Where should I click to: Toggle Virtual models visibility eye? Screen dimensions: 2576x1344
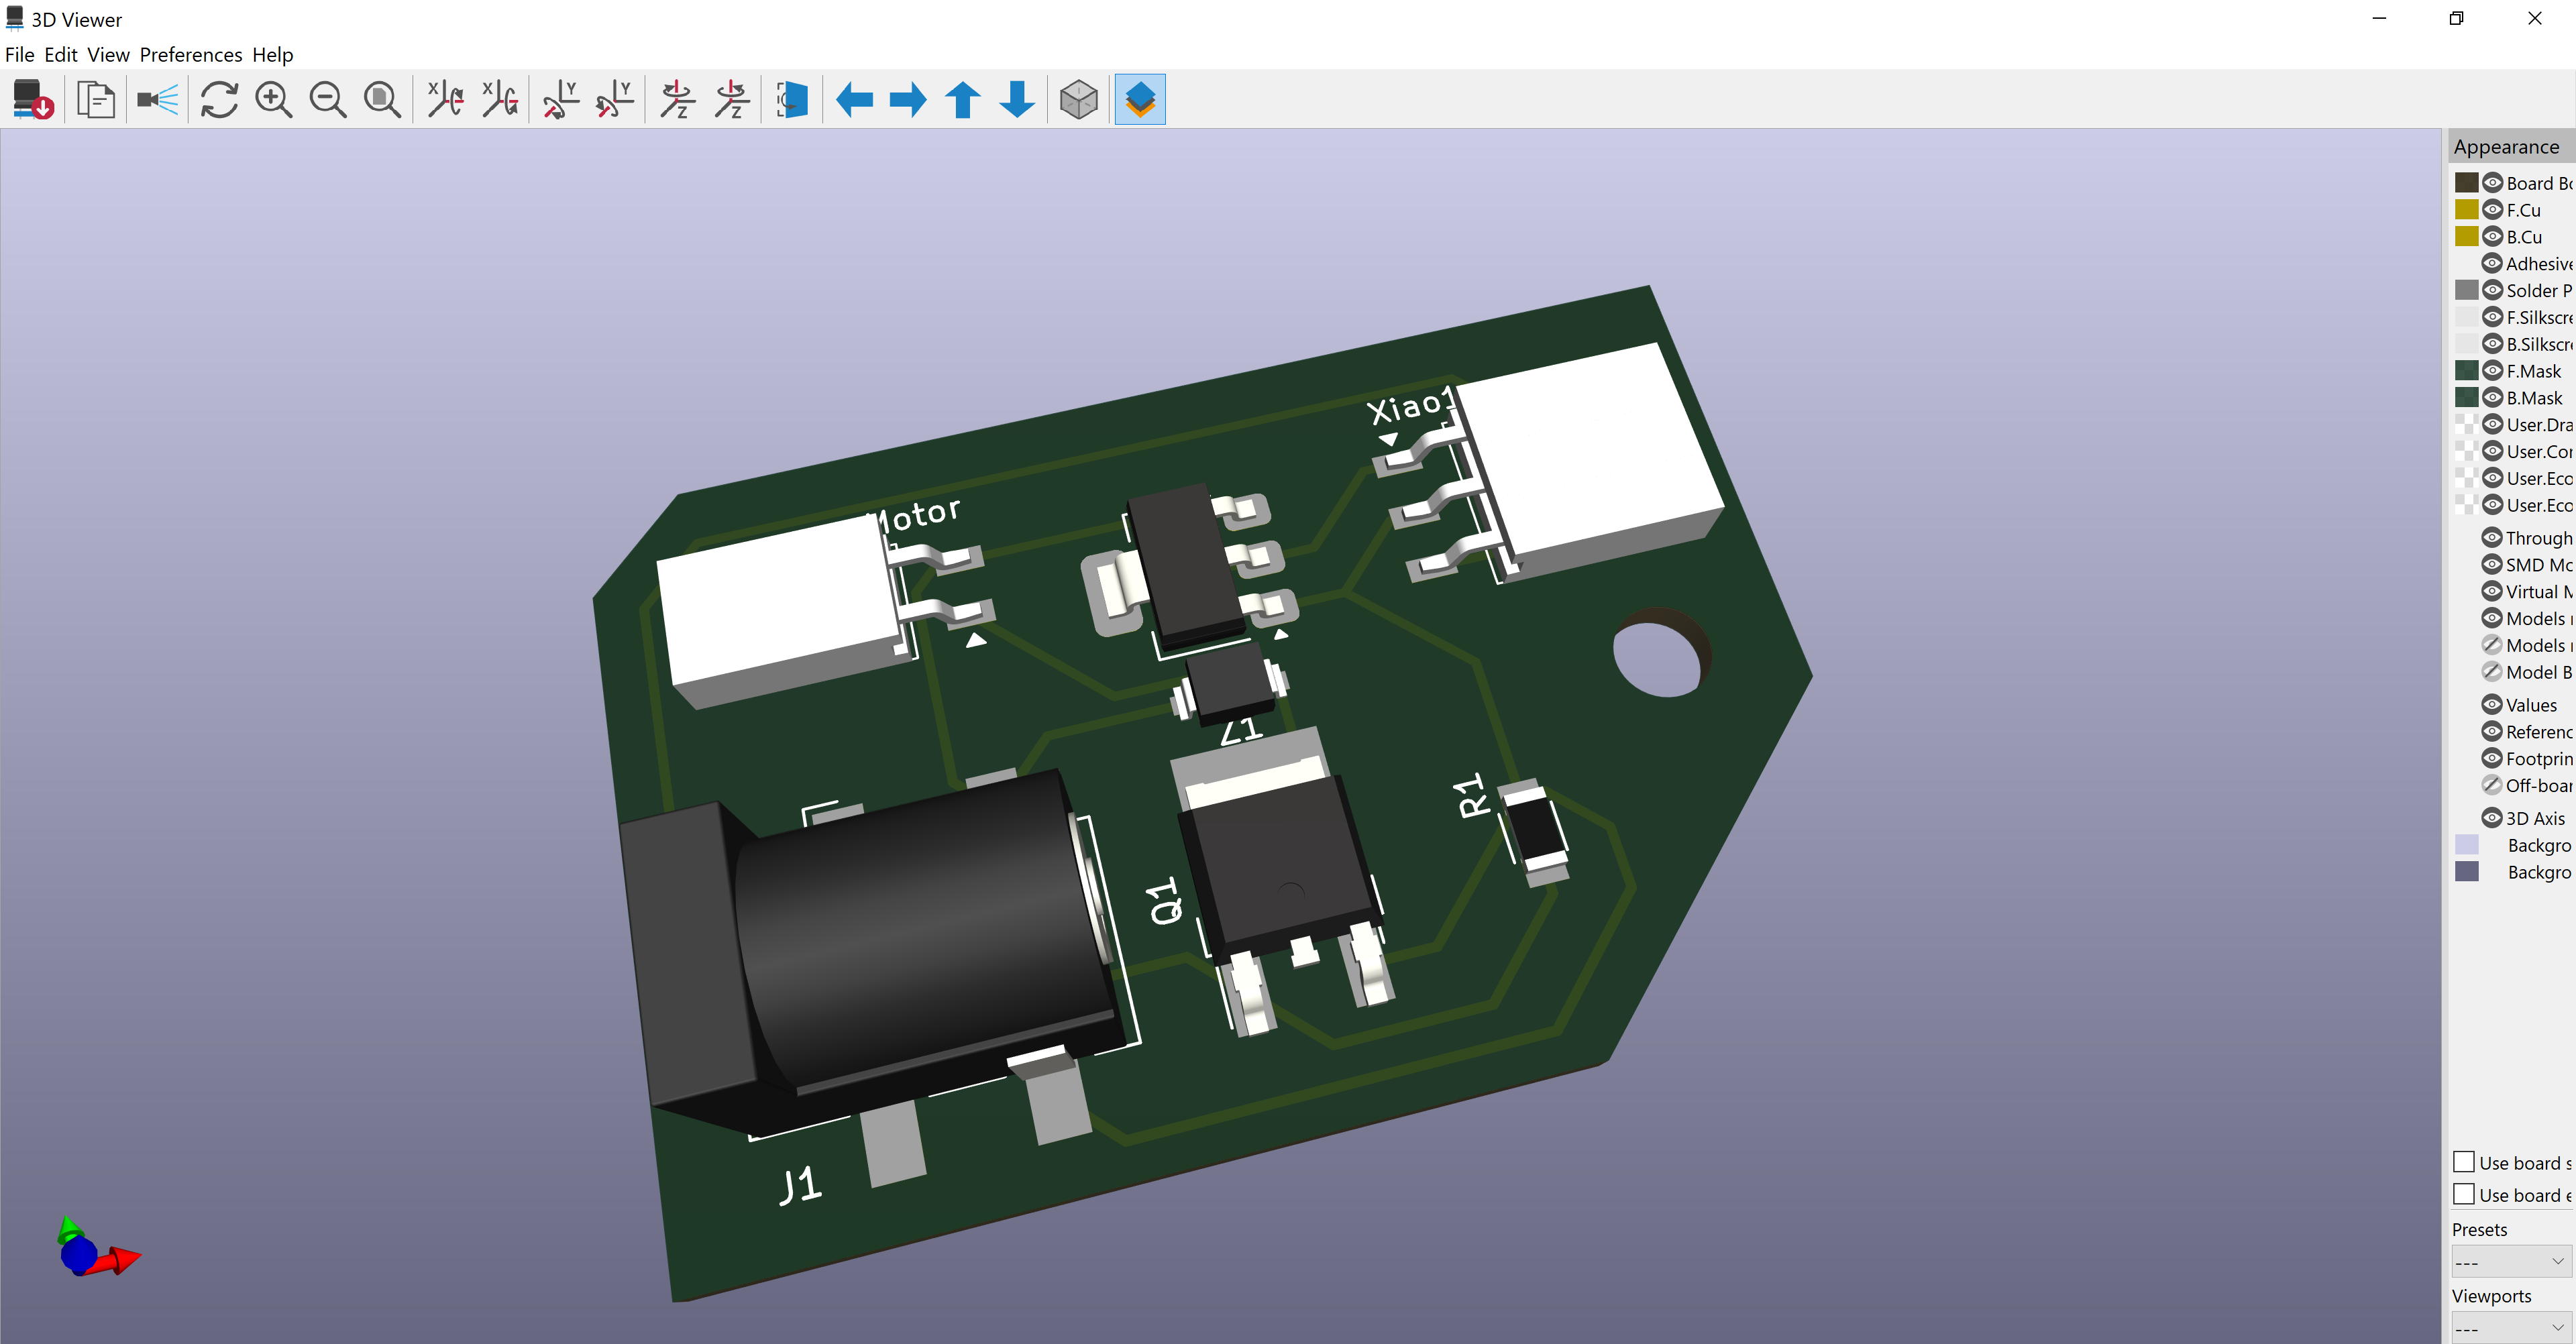pos(2492,592)
